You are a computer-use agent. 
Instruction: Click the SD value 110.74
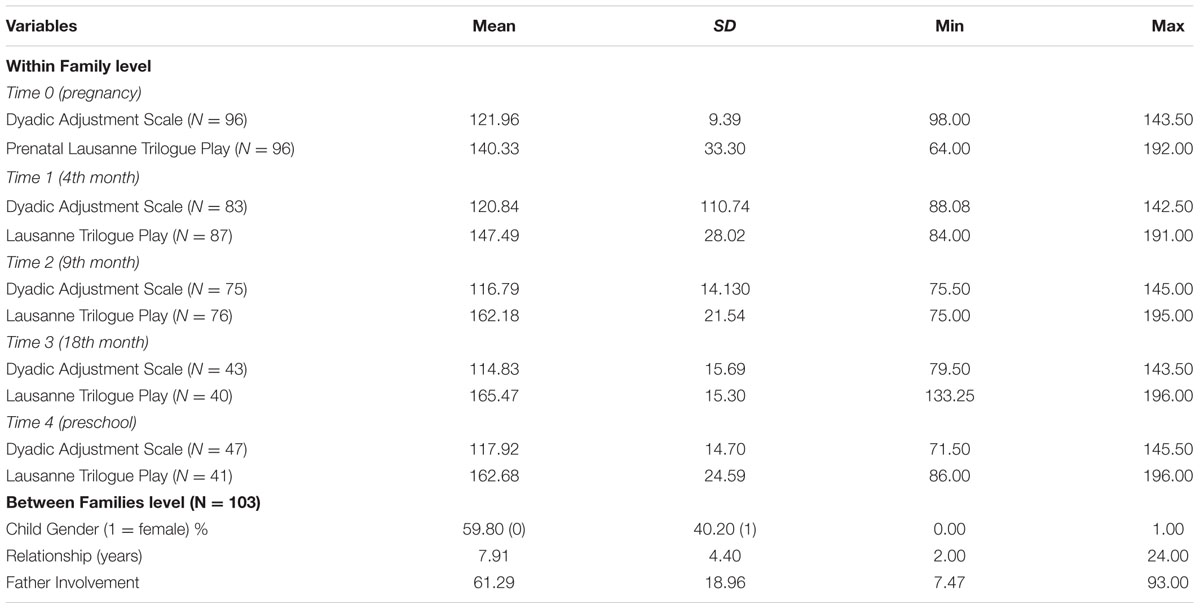724,207
